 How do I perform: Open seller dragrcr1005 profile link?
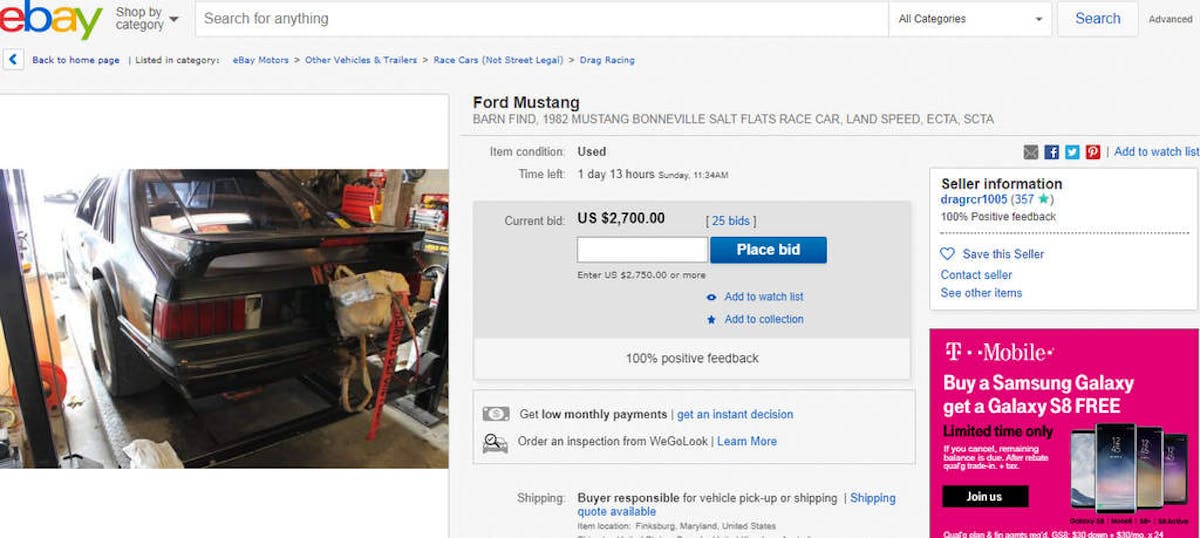point(974,200)
